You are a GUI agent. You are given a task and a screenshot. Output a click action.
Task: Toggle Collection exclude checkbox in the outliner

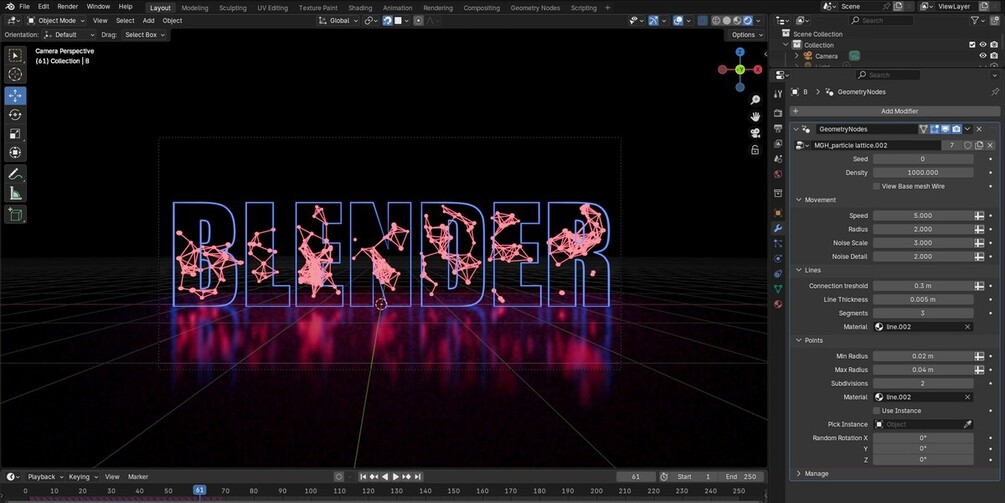(972, 45)
